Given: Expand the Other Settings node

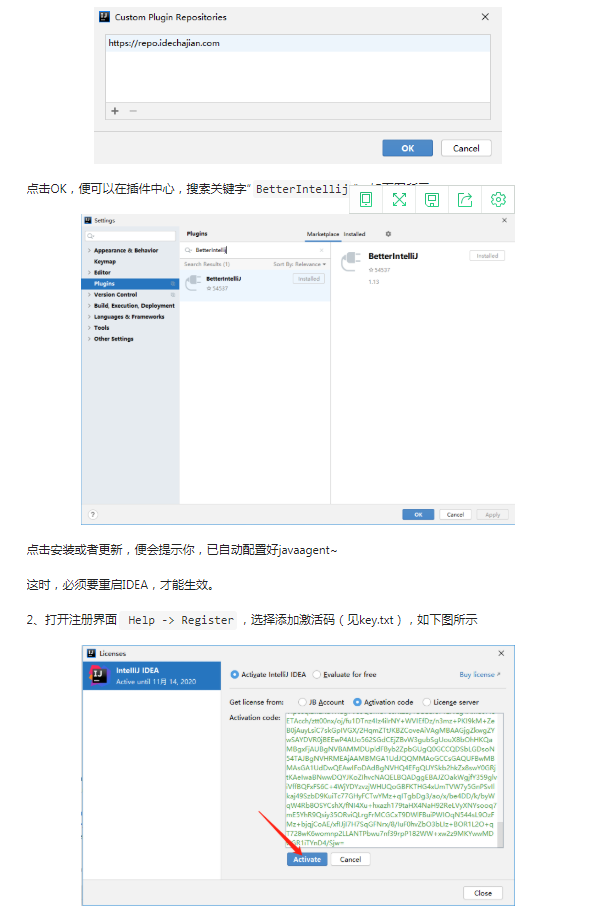Looking at the screenshot, I should point(89,339).
